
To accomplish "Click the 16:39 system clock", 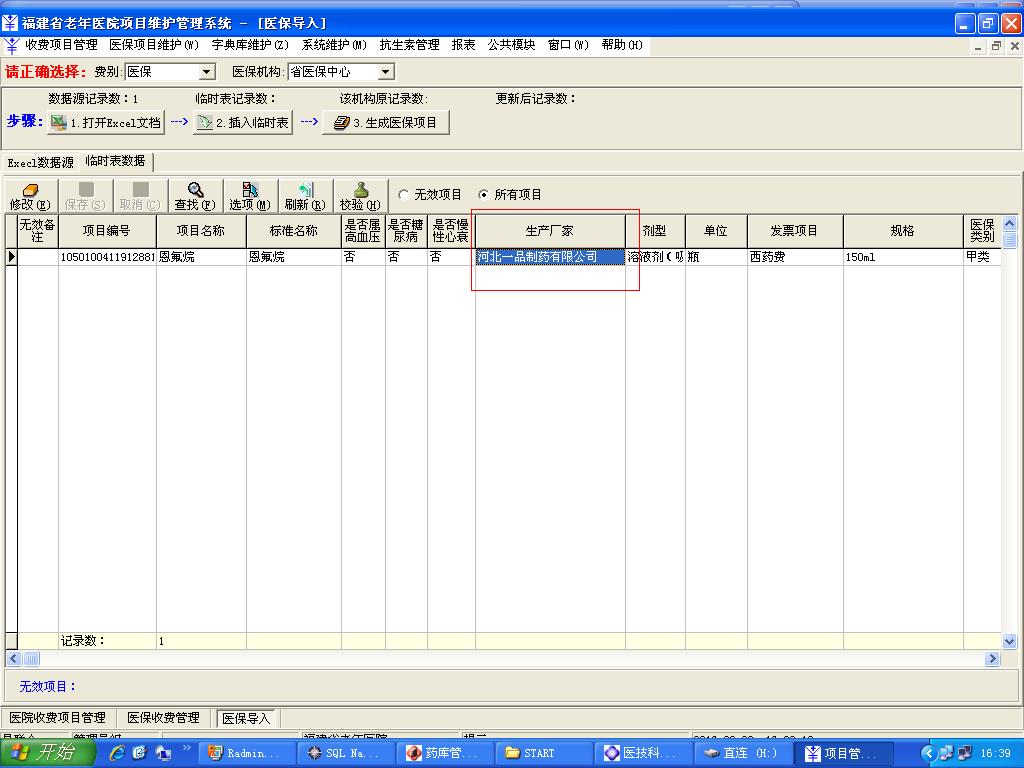I will point(995,753).
